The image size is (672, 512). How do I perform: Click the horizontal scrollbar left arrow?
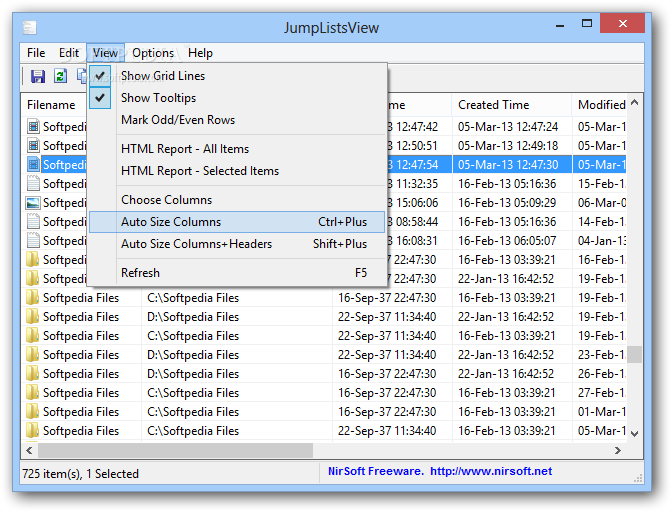[x=29, y=450]
